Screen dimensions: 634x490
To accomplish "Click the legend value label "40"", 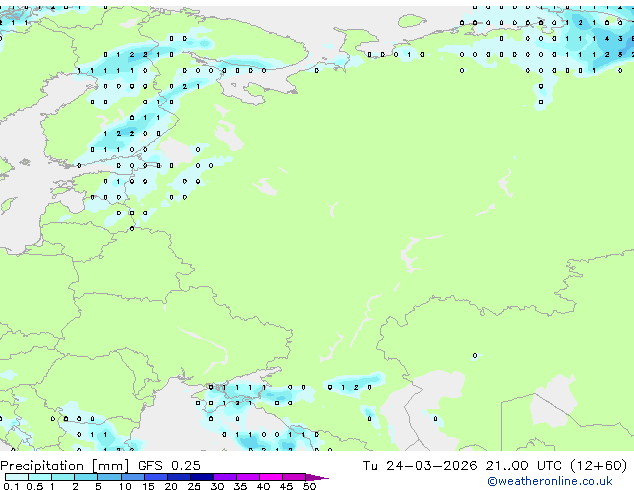I will click(x=263, y=486).
